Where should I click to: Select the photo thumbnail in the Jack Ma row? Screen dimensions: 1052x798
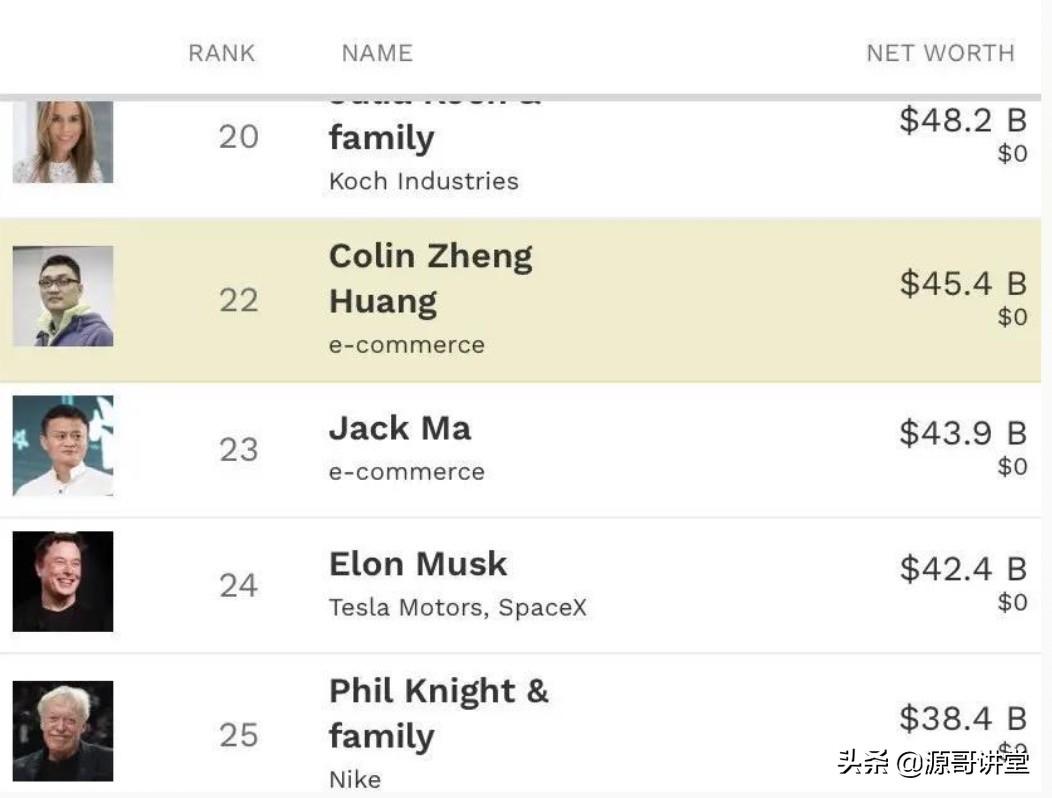pos(63,446)
